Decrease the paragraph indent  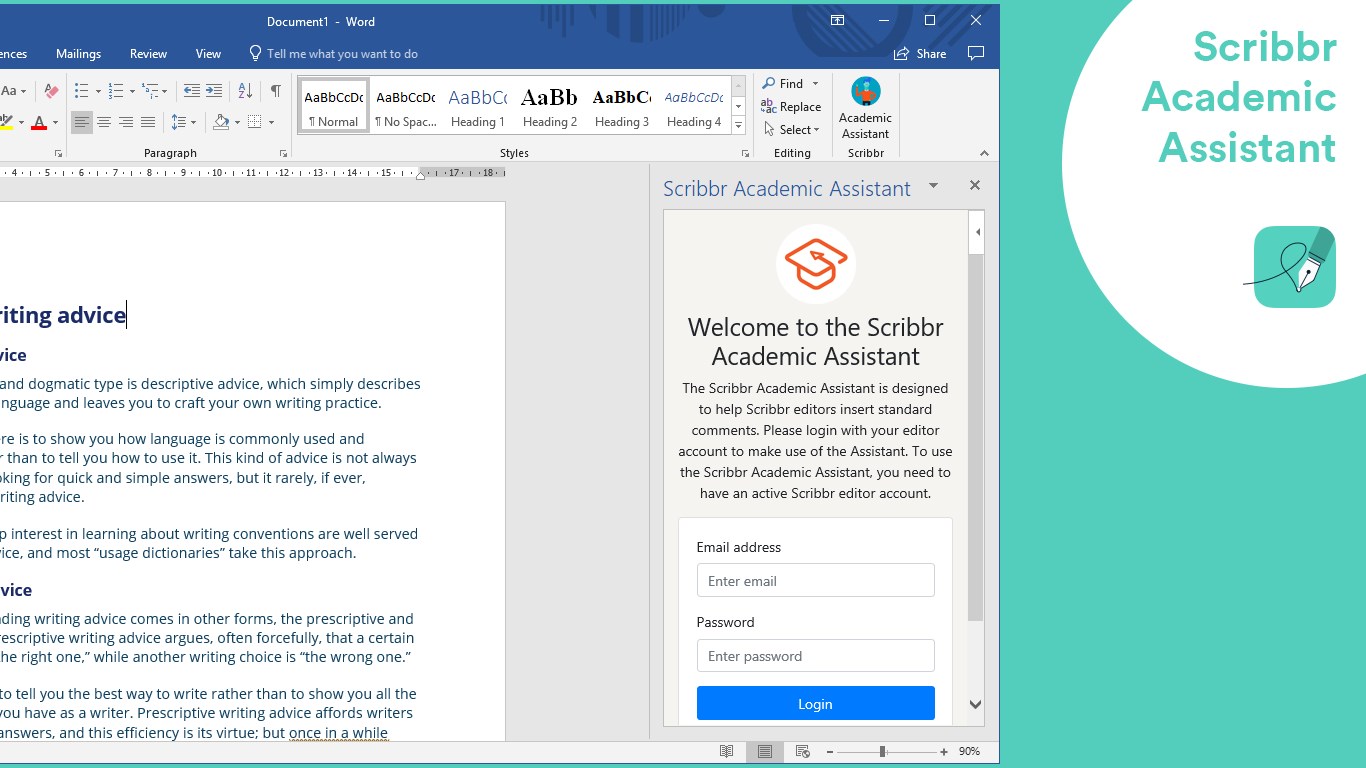click(x=191, y=91)
